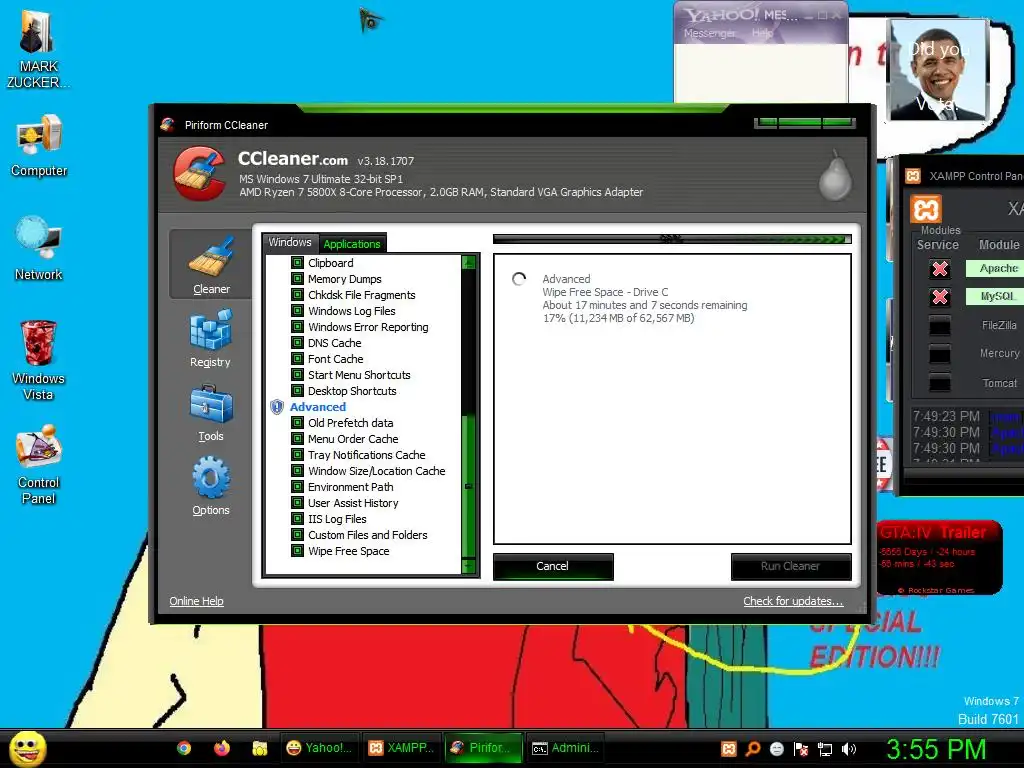Click the action center flag tray icon
The height and width of the screenshot is (768, 1024).
pyautogui.click(x=801, y=749)
